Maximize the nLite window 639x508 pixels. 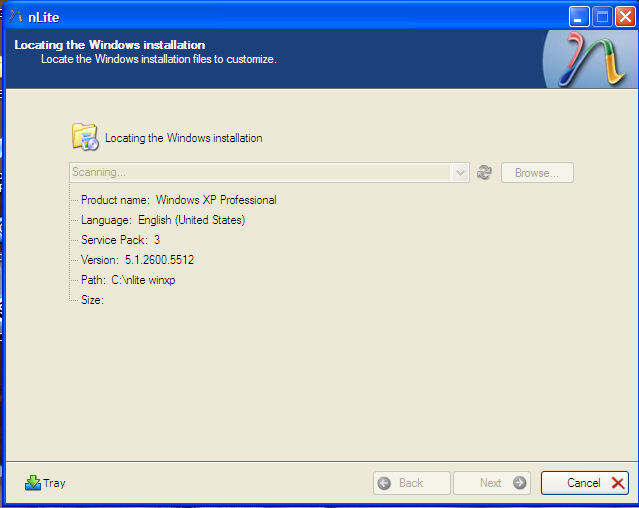point(602,17)
